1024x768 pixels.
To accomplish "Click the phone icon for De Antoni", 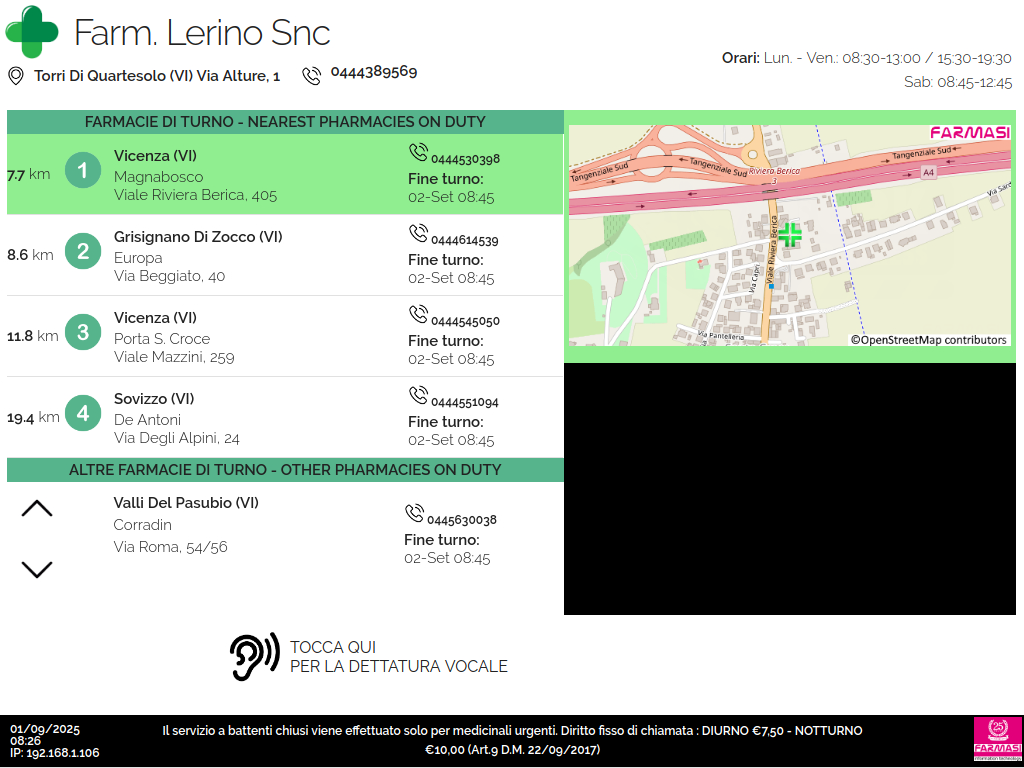I will (x=418, y=395).
